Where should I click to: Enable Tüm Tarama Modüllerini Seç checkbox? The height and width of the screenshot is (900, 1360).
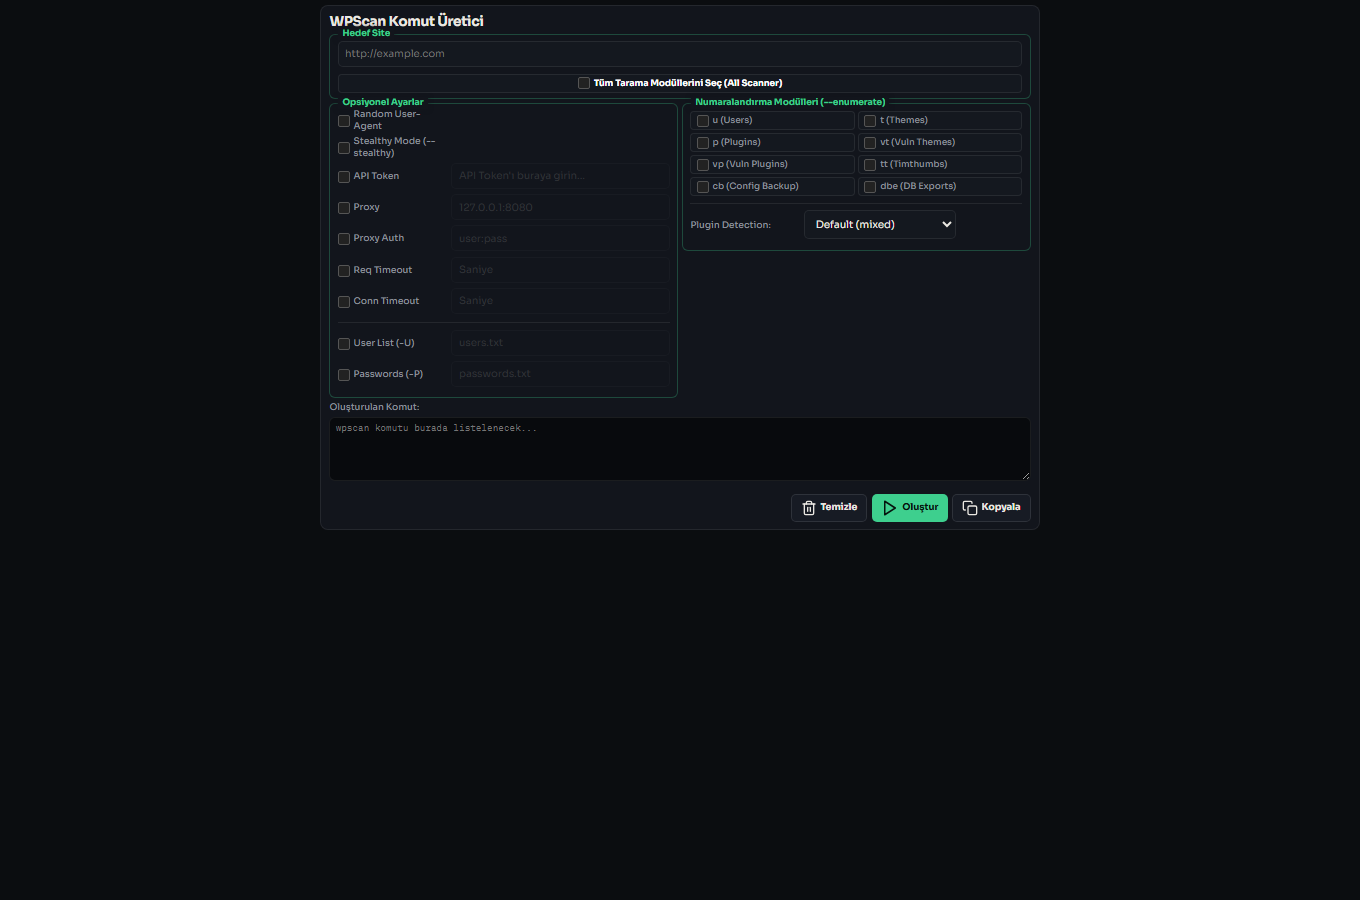(x=584, y=83)
